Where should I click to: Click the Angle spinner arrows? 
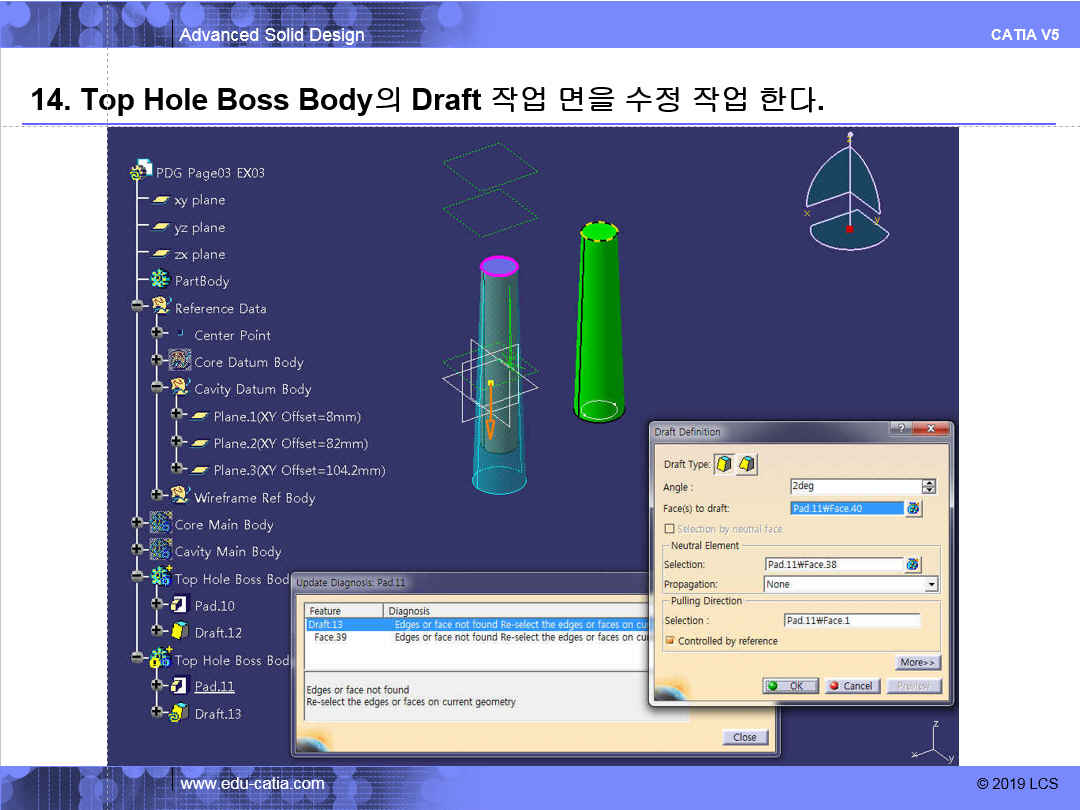point(929,487)
